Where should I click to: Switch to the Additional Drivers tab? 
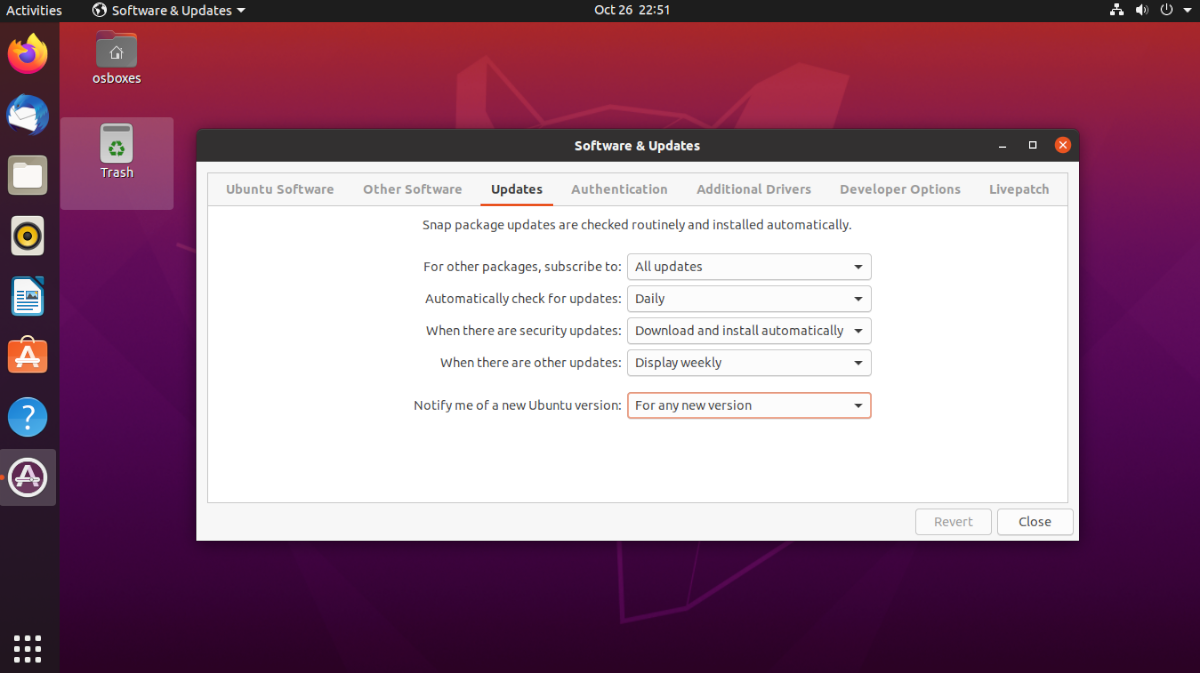coord(753,189)
